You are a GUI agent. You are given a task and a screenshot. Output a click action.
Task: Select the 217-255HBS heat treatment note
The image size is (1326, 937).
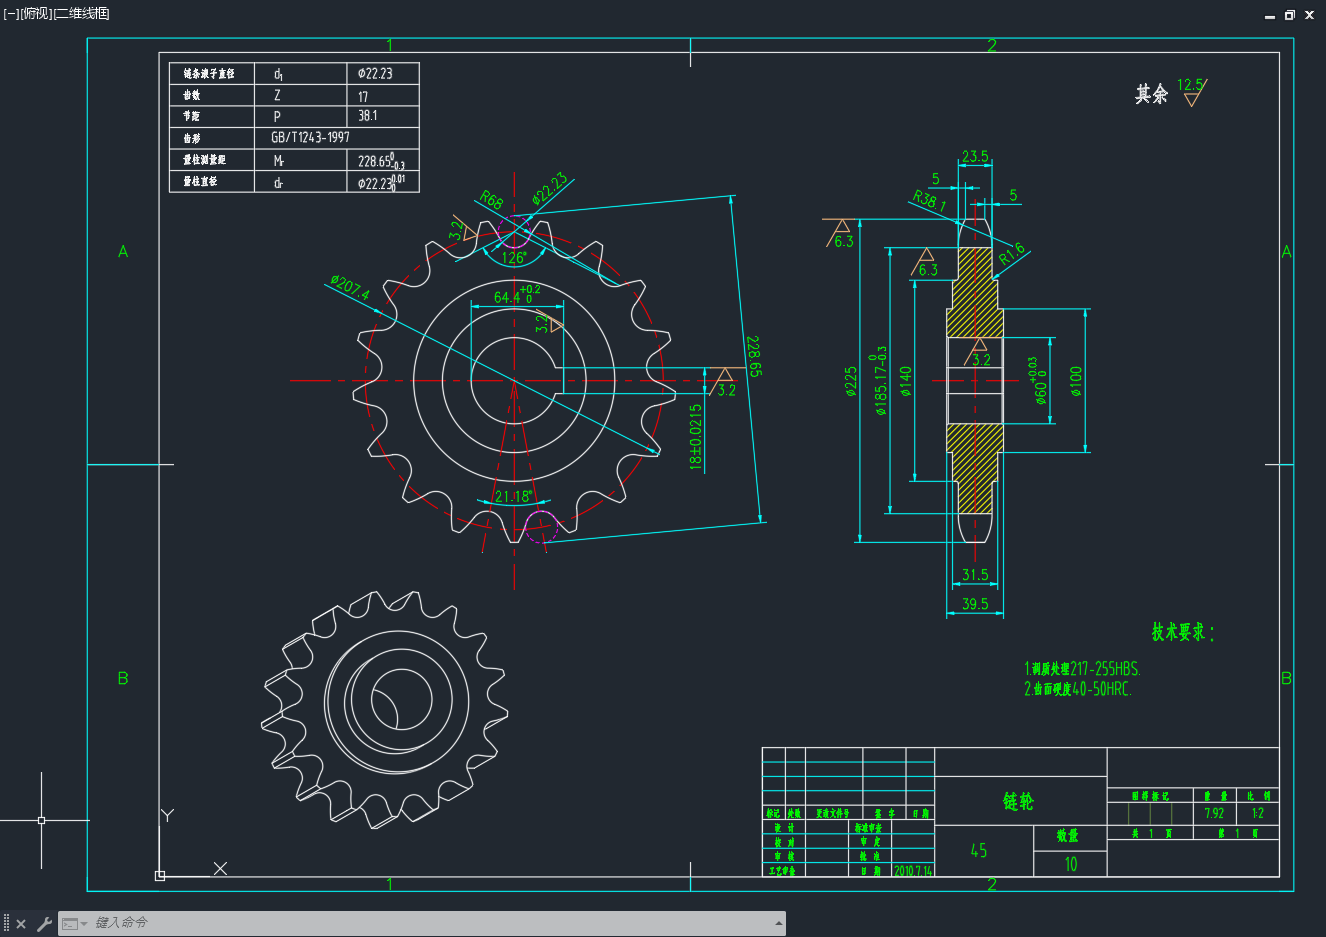[x=1082, y=669]
